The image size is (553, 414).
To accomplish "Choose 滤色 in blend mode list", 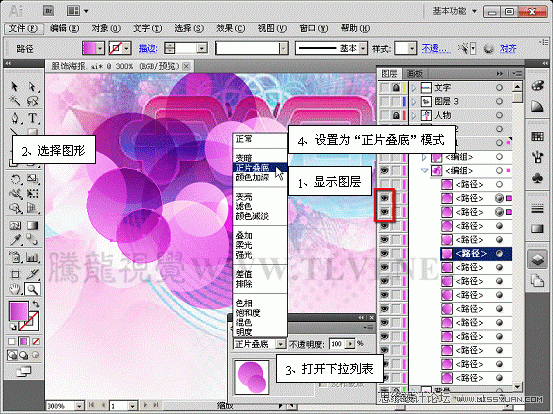I will [x=244, y=206].
